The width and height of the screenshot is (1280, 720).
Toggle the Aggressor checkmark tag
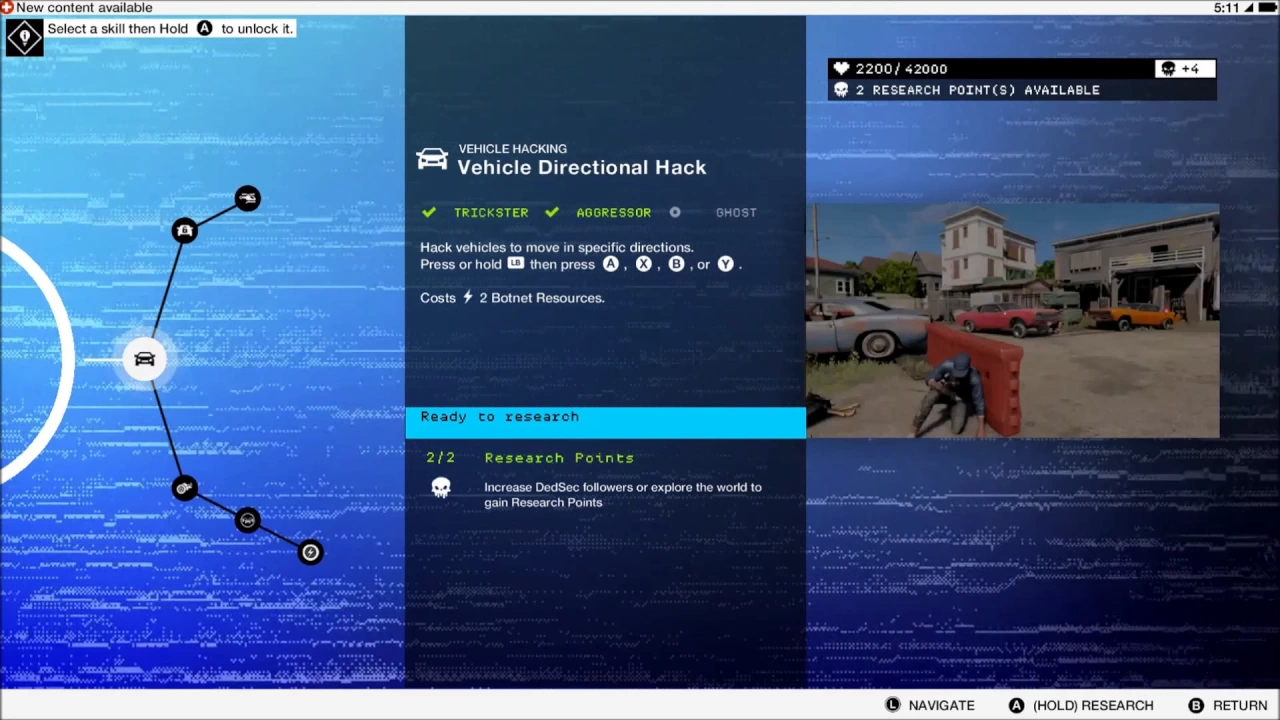598,212
